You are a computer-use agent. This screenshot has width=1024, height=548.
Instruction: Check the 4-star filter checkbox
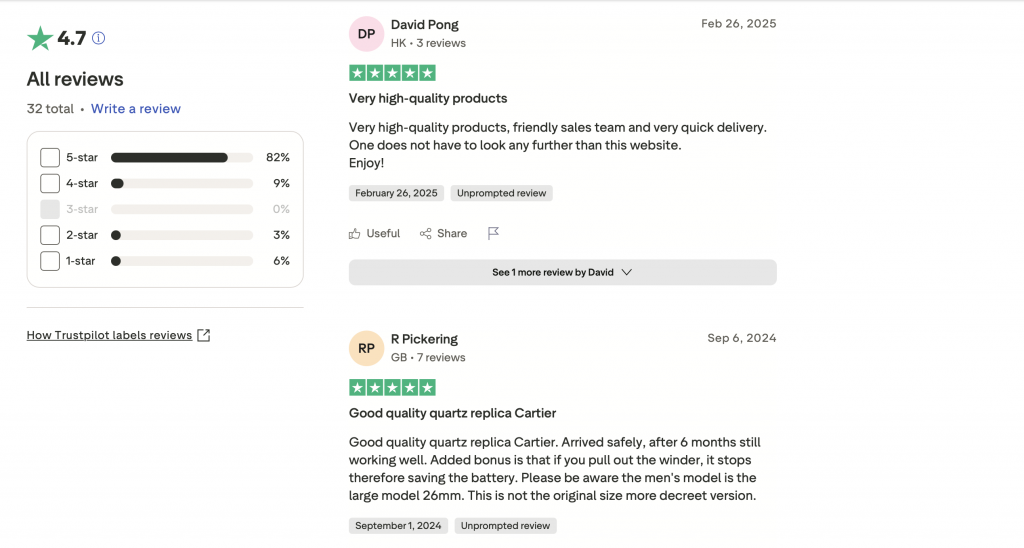[50, 183]
